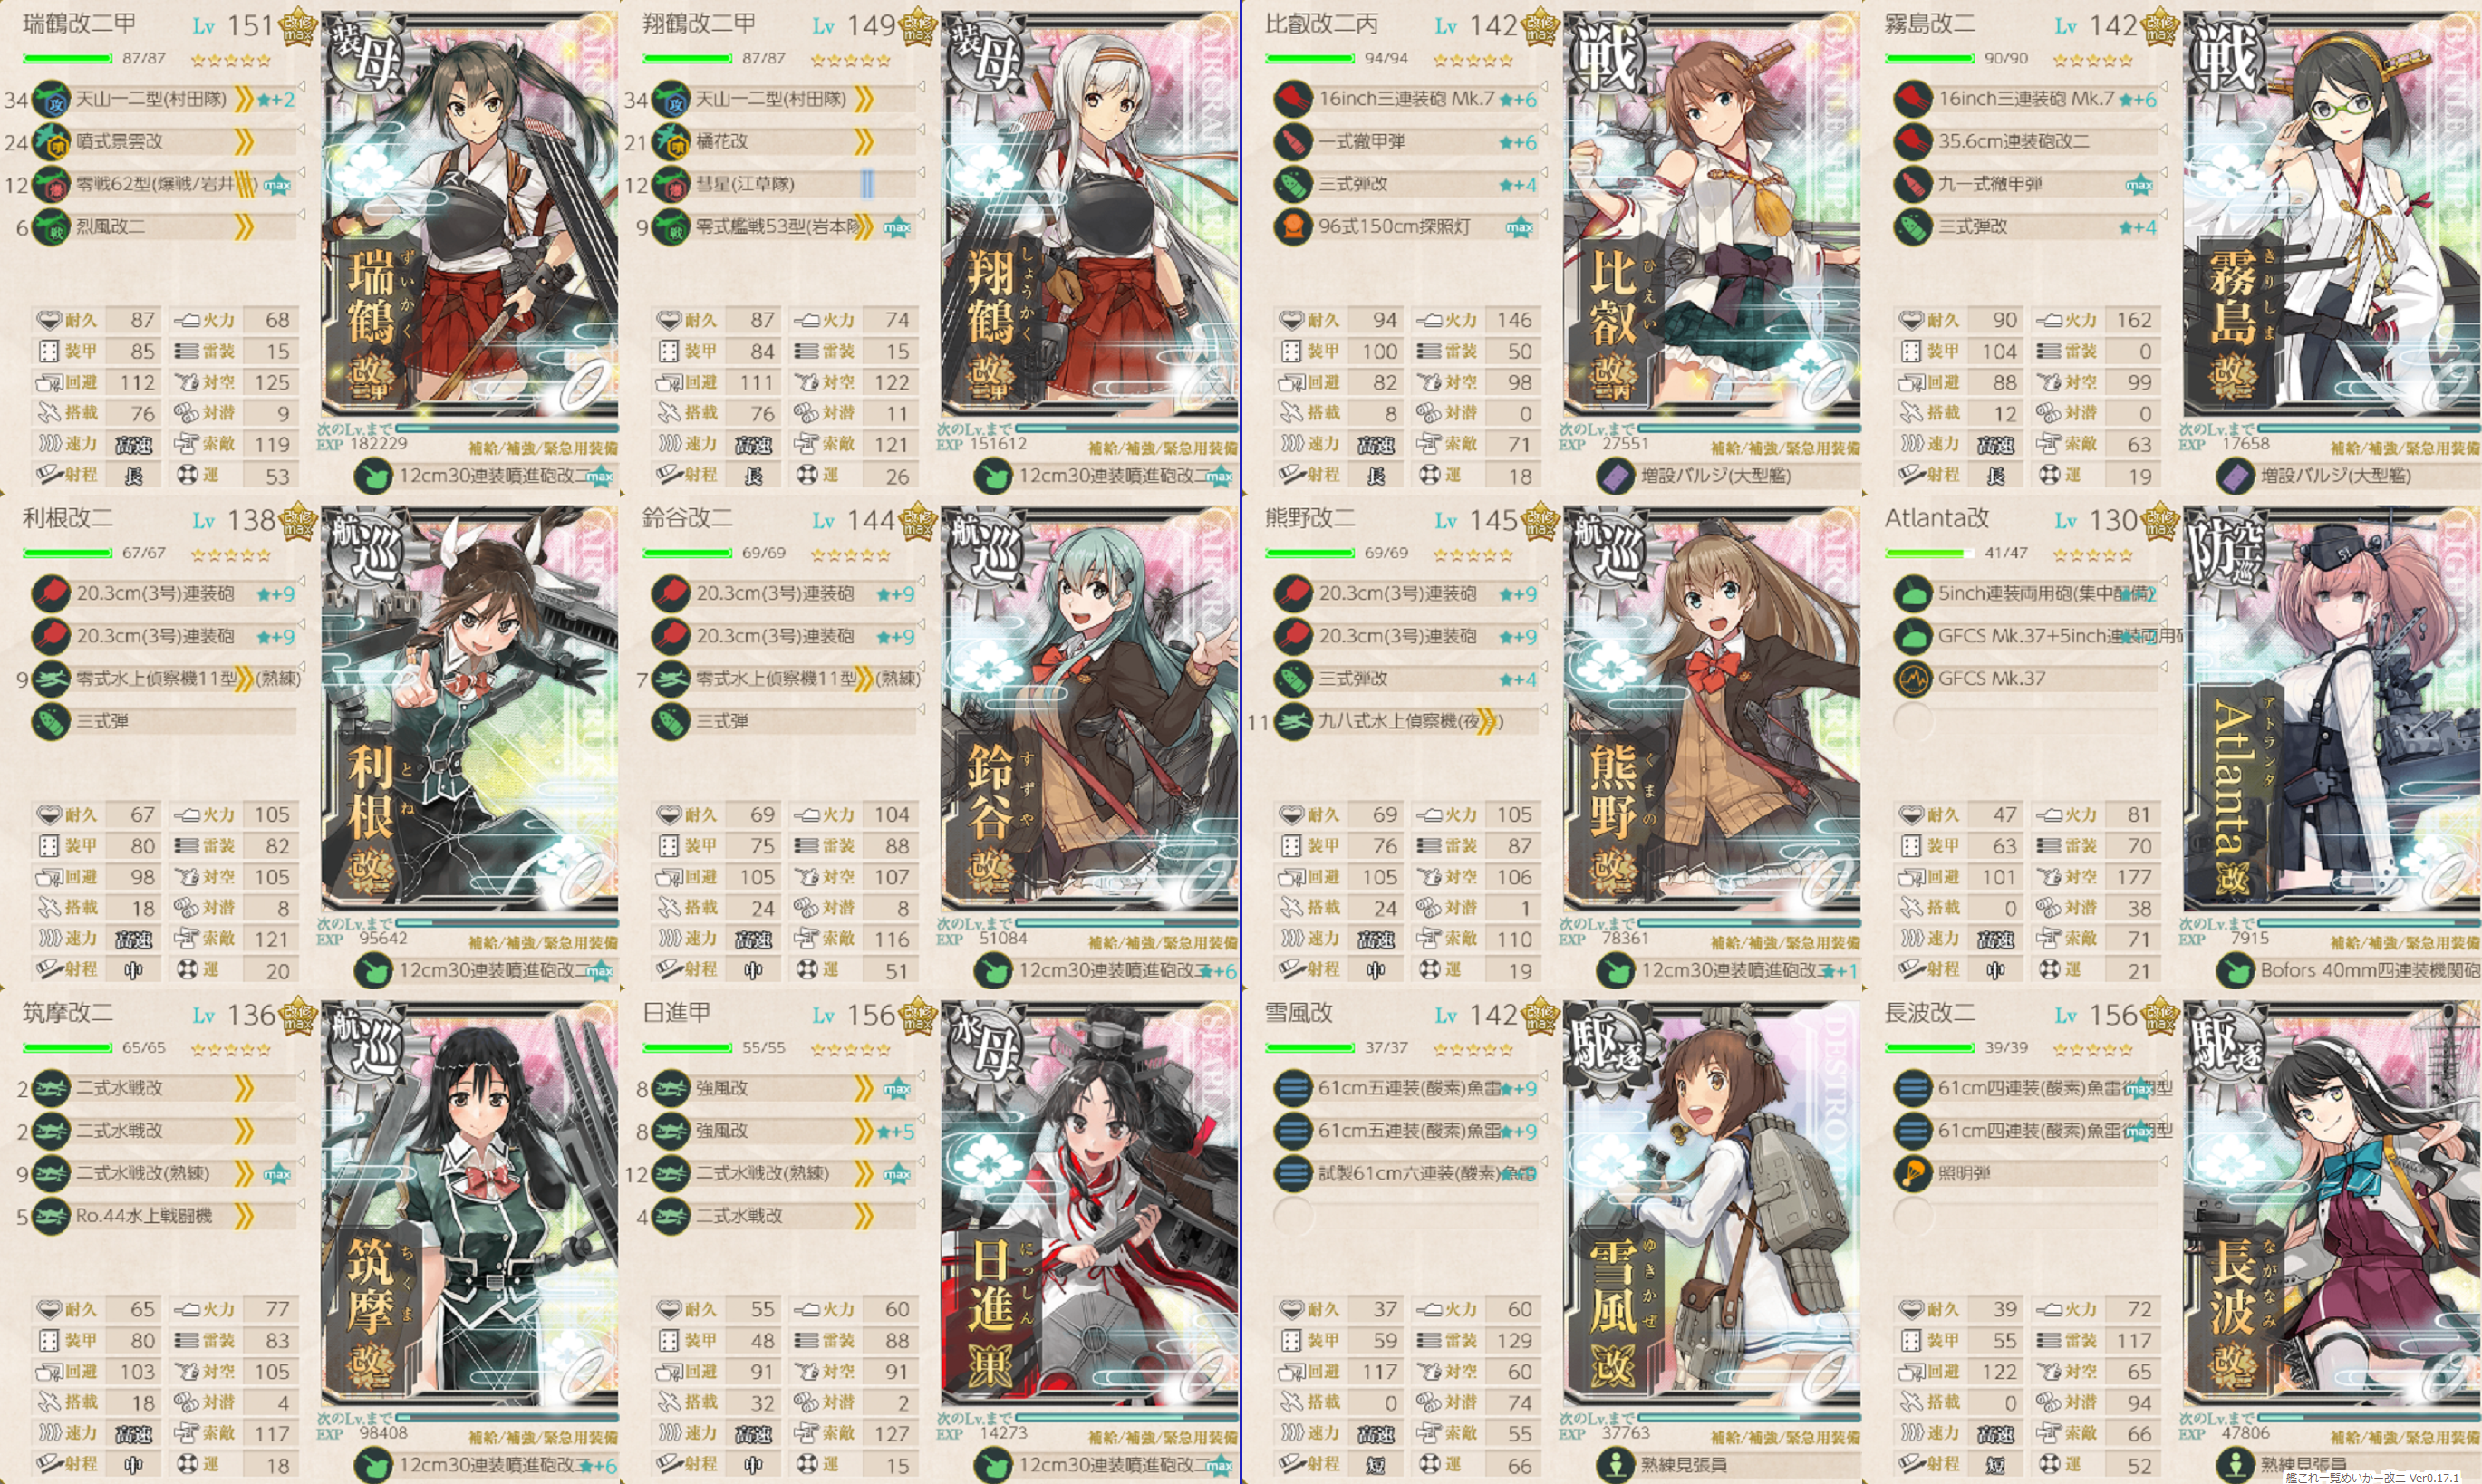Select Yukikaze's 熟練見張員 lookout icon
This screenshot has width=2482, height=1484.
(x=1615, y=1465)
